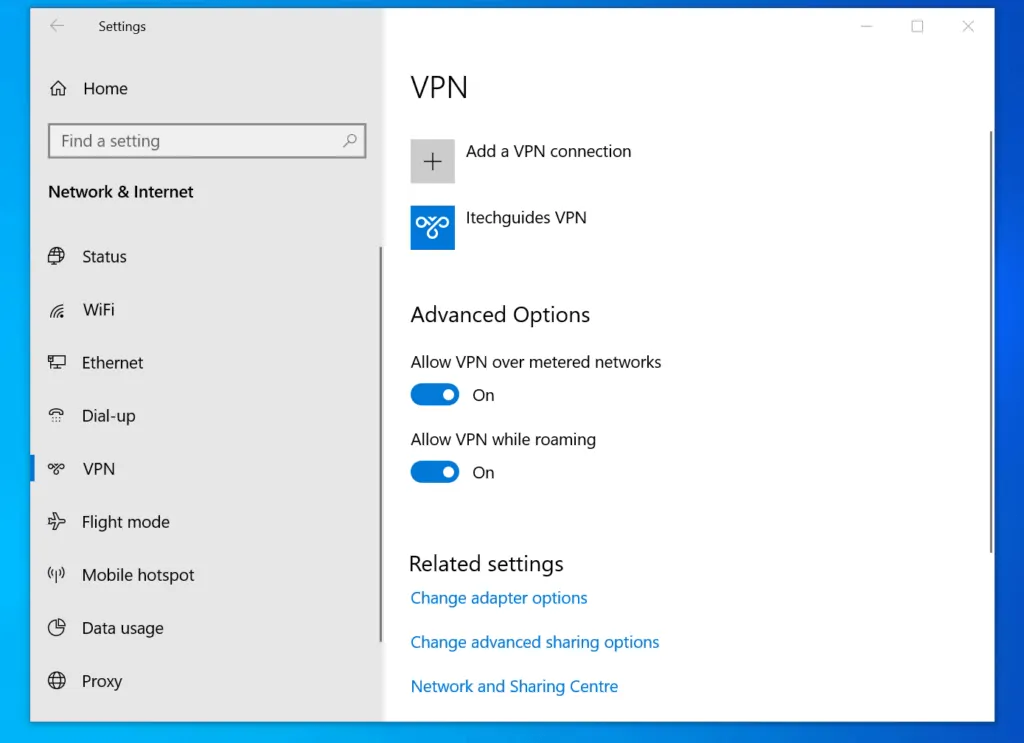Select the Flight mode airplane icon

(56, 521)
